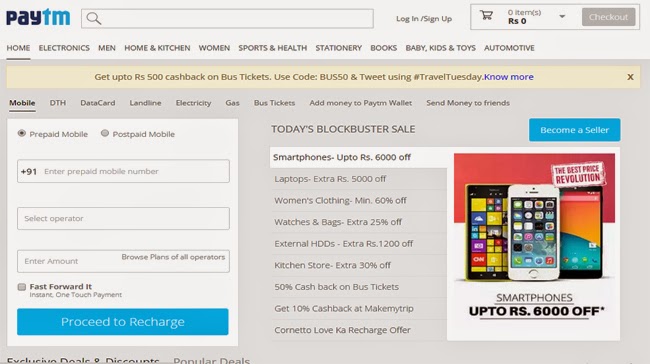Click the search magnifier icon

[x=94, y=18]
